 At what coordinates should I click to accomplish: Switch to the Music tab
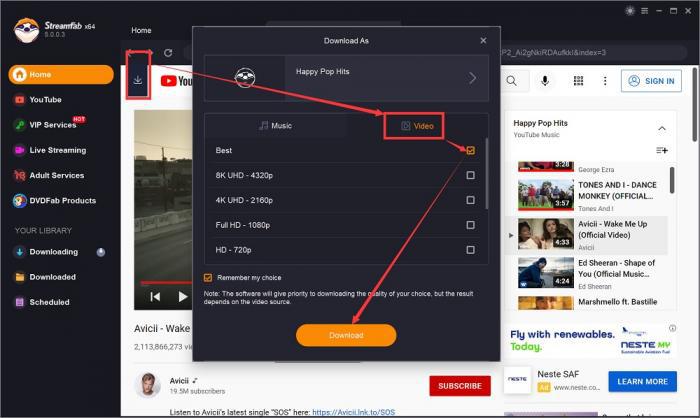pyautogui.click(x=276, y=126)
